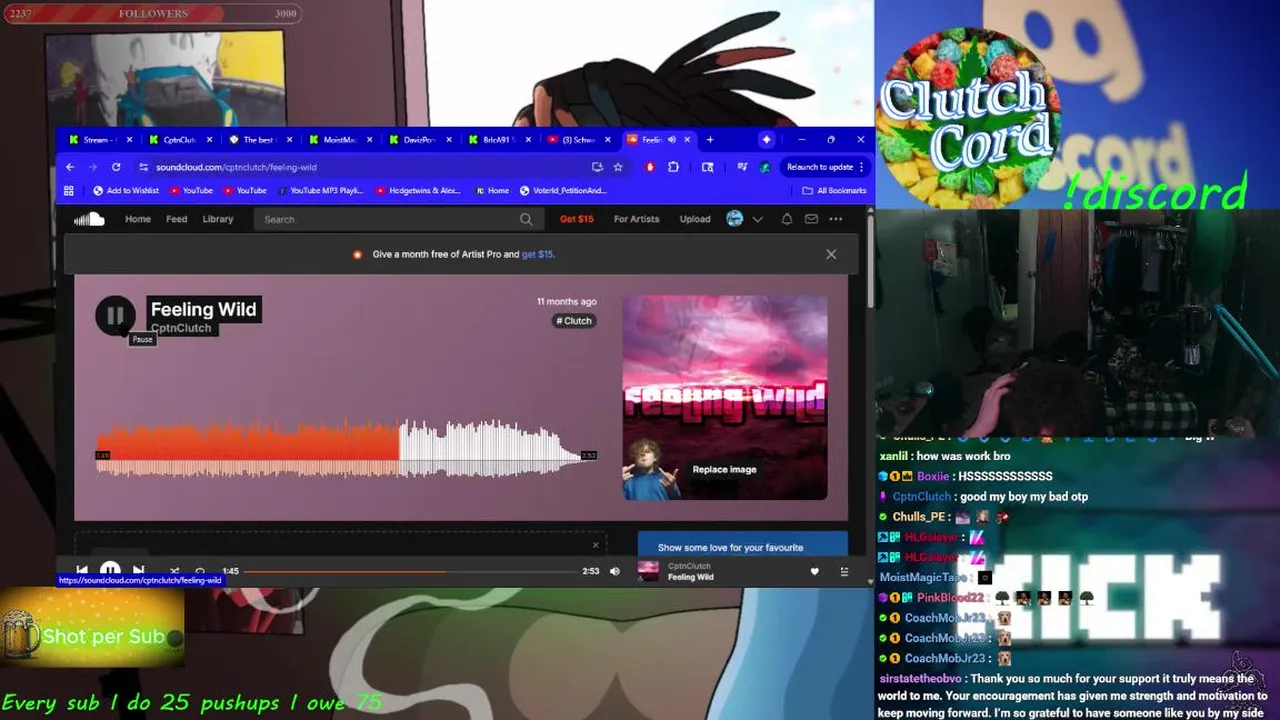
Task: Seek on the bottom player progress bar
Action: [x=410, y=571]
